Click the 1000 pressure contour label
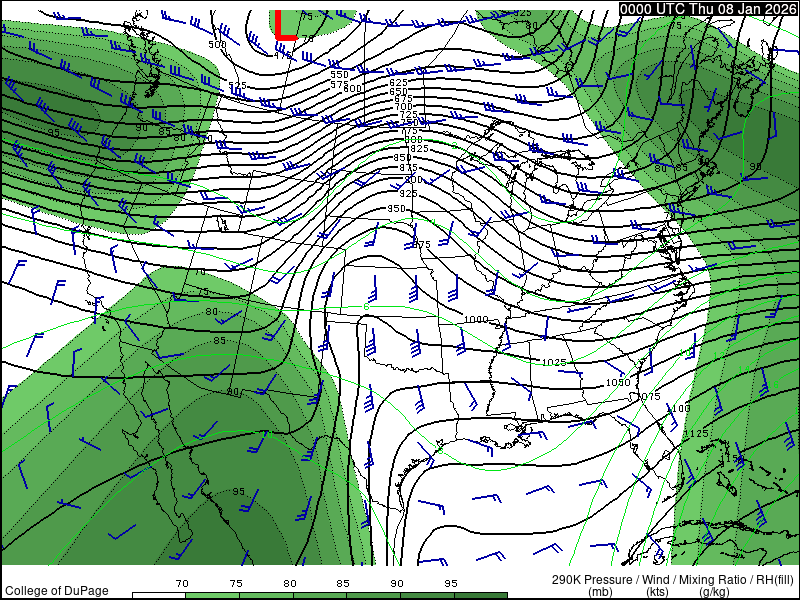 click(476, 319)
